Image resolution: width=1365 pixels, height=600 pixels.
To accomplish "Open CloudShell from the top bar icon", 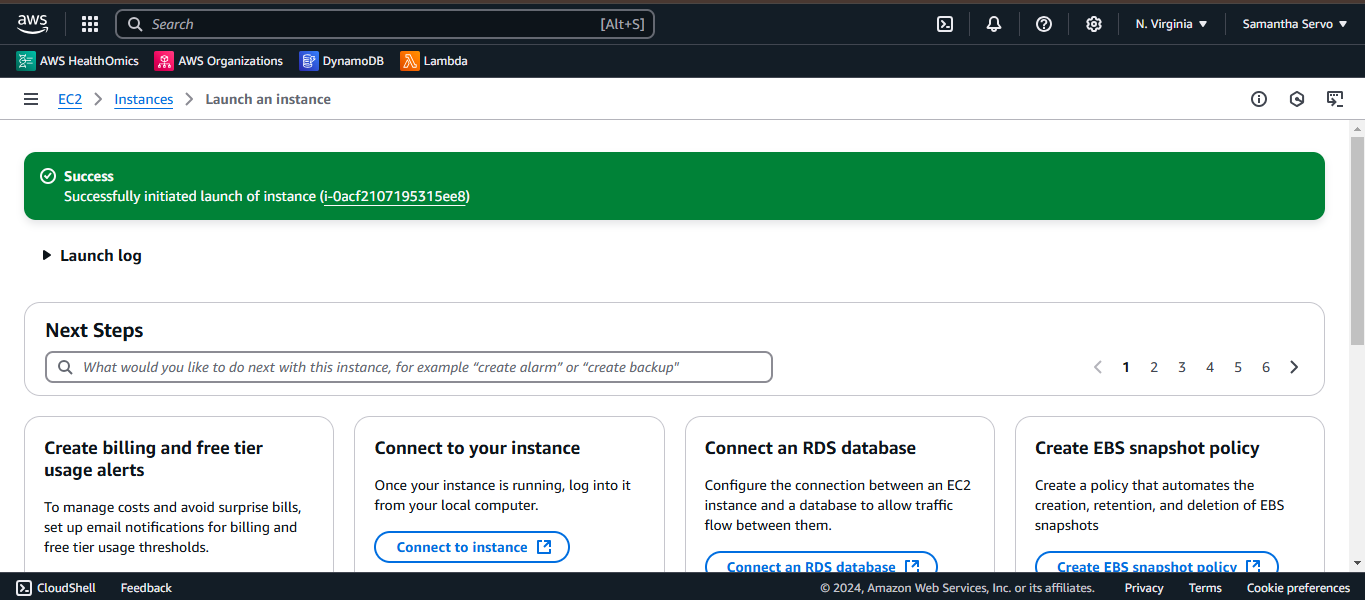I will [945, 24].
